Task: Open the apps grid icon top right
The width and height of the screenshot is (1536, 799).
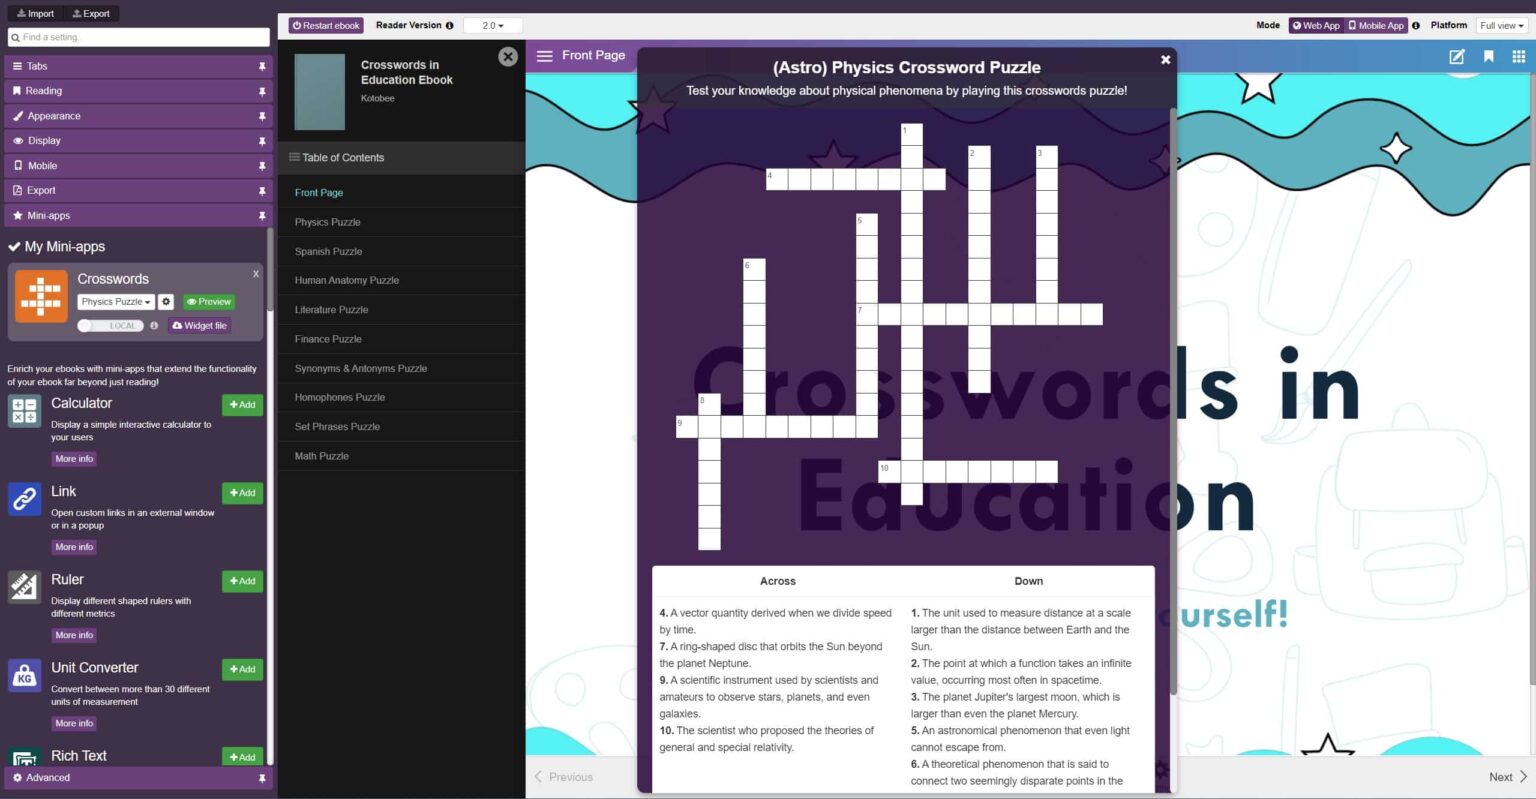Action: click(x=1518, y=57)
